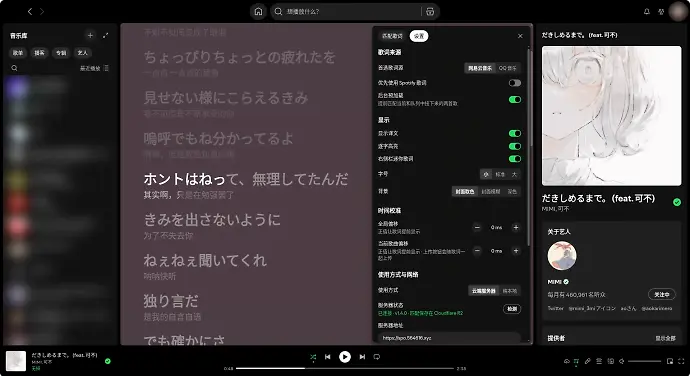
Task: Open the browse icon inside the search bar
Action: (430, 11)
